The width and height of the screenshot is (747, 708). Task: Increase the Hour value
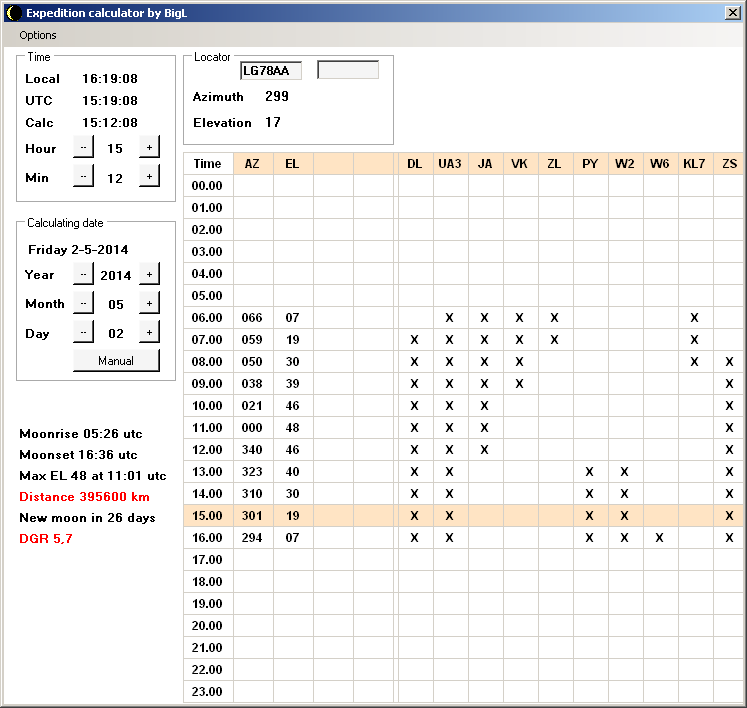(x=148, y=147)
